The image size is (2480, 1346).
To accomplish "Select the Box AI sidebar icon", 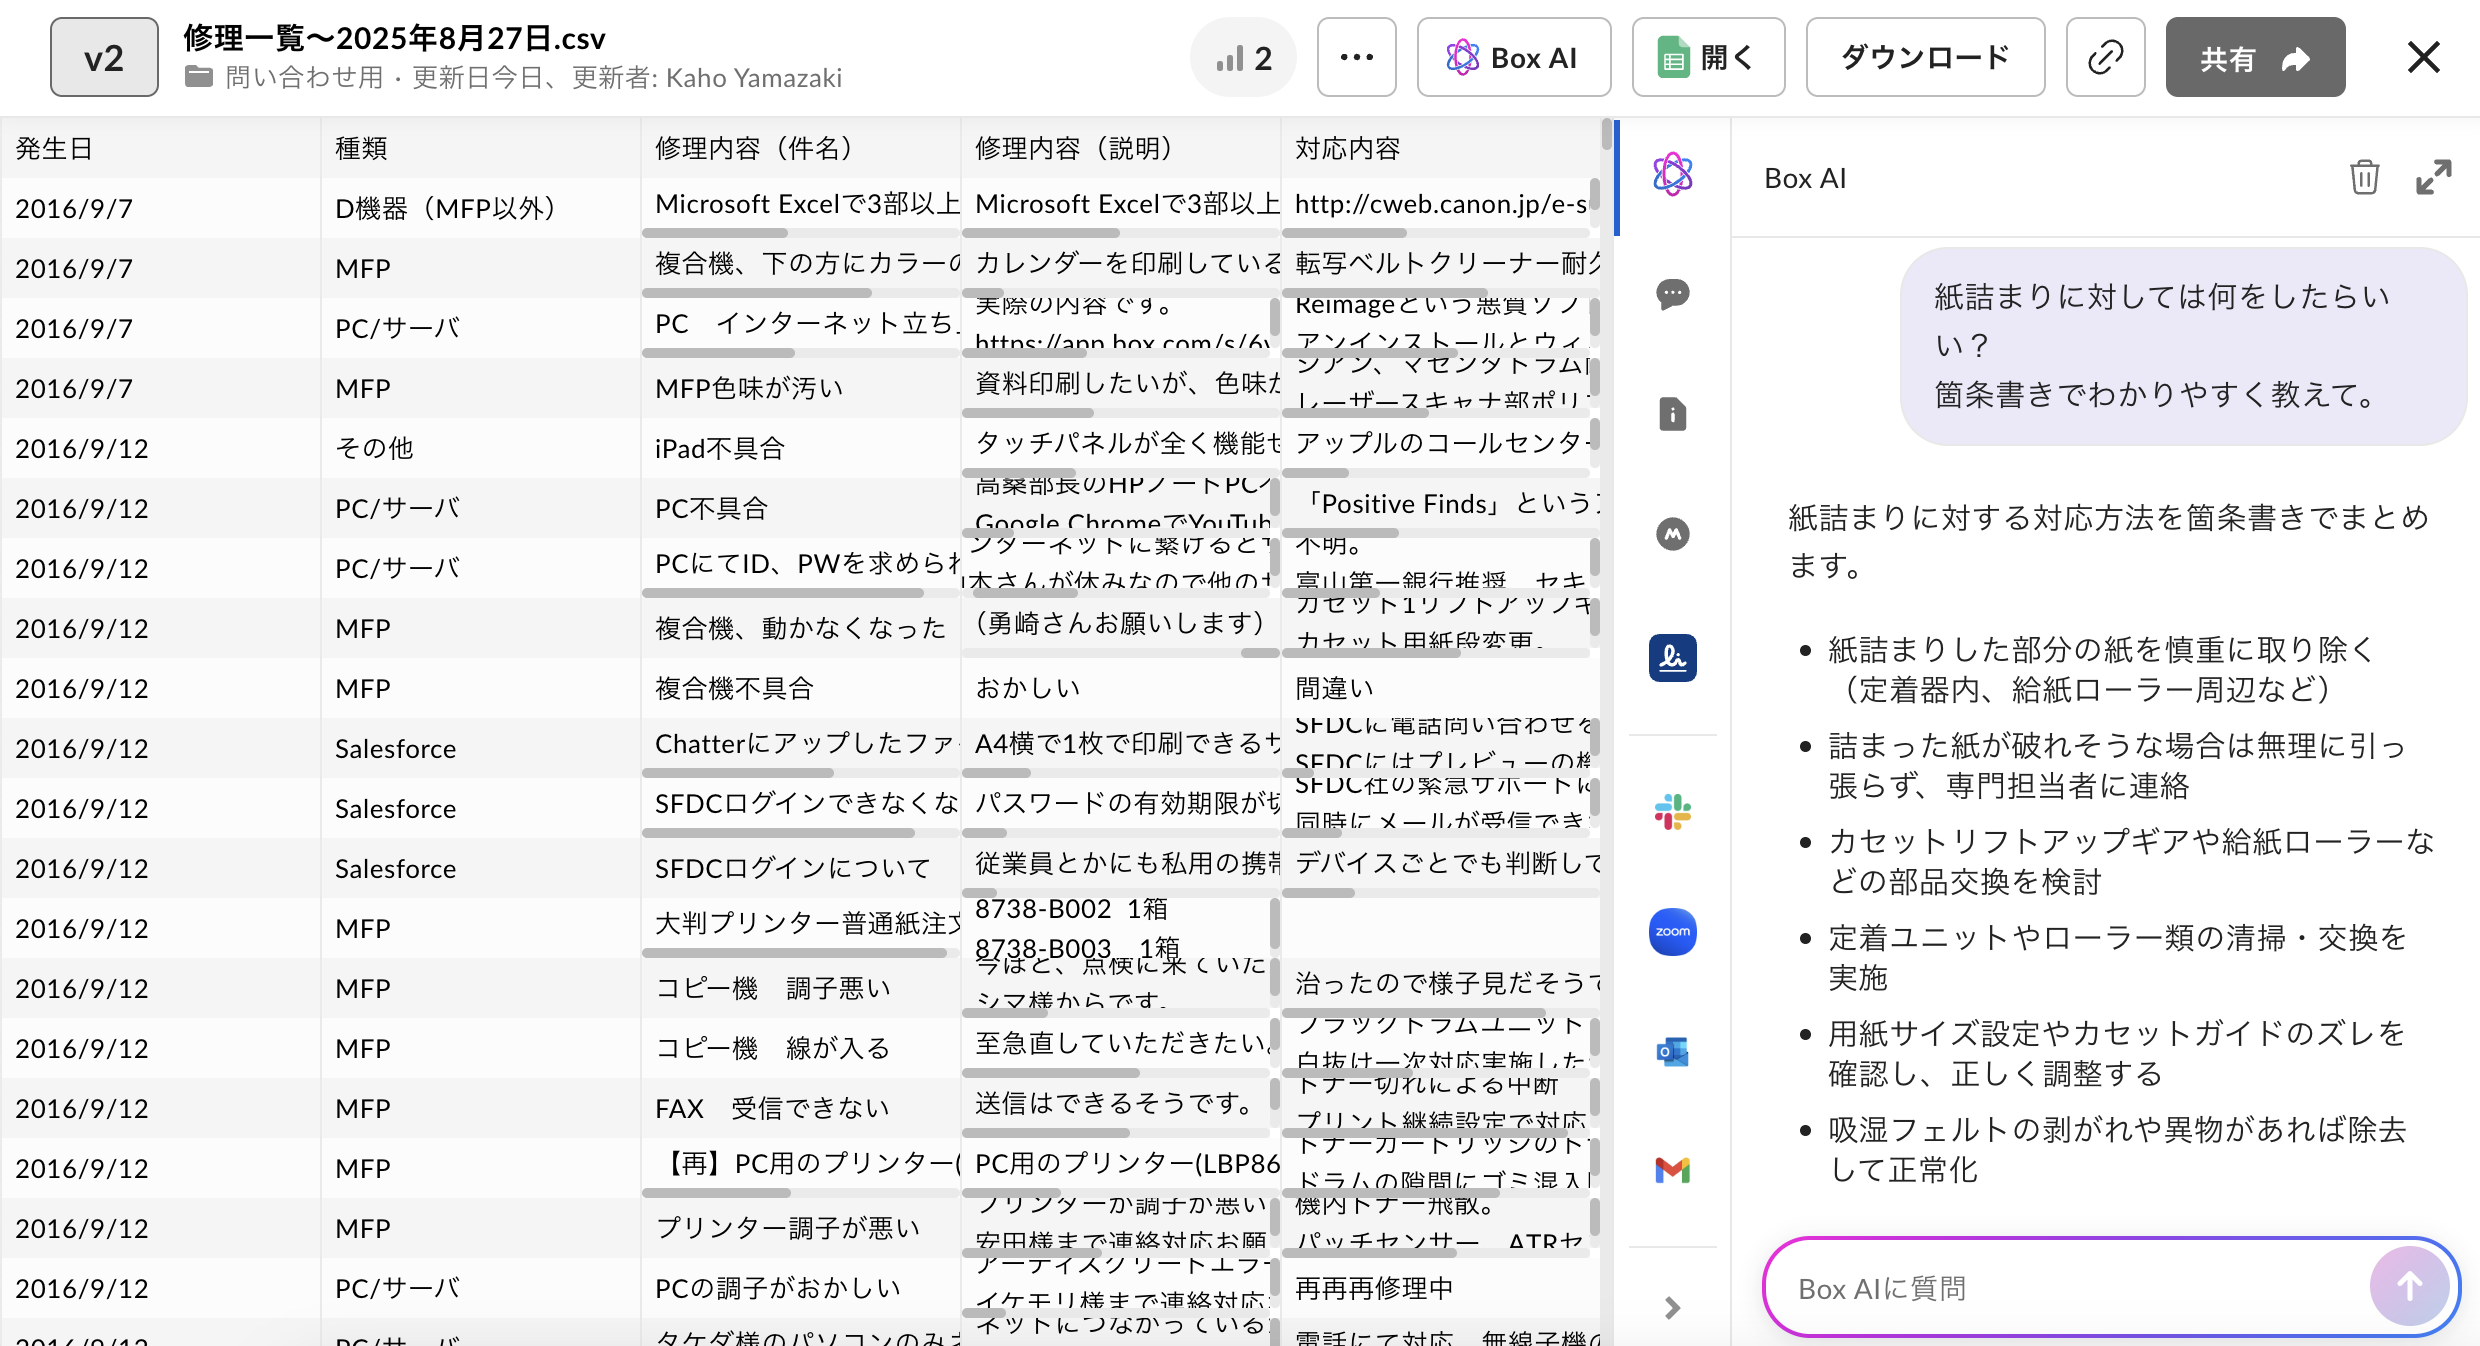I will [1672, 175].
